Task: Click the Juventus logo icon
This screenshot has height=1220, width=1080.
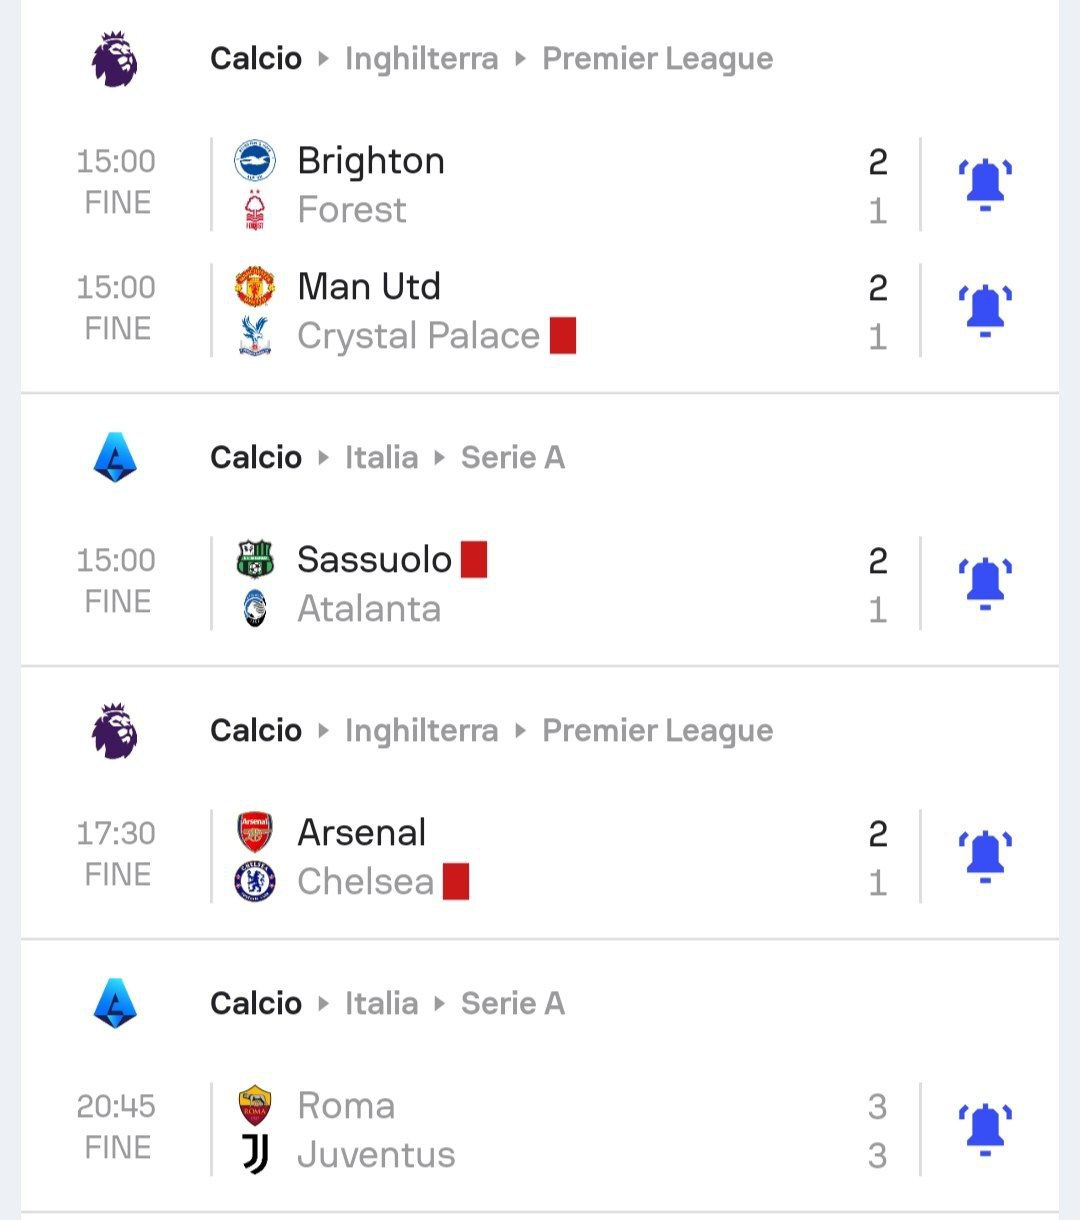Action: (x=255, y=1155)
